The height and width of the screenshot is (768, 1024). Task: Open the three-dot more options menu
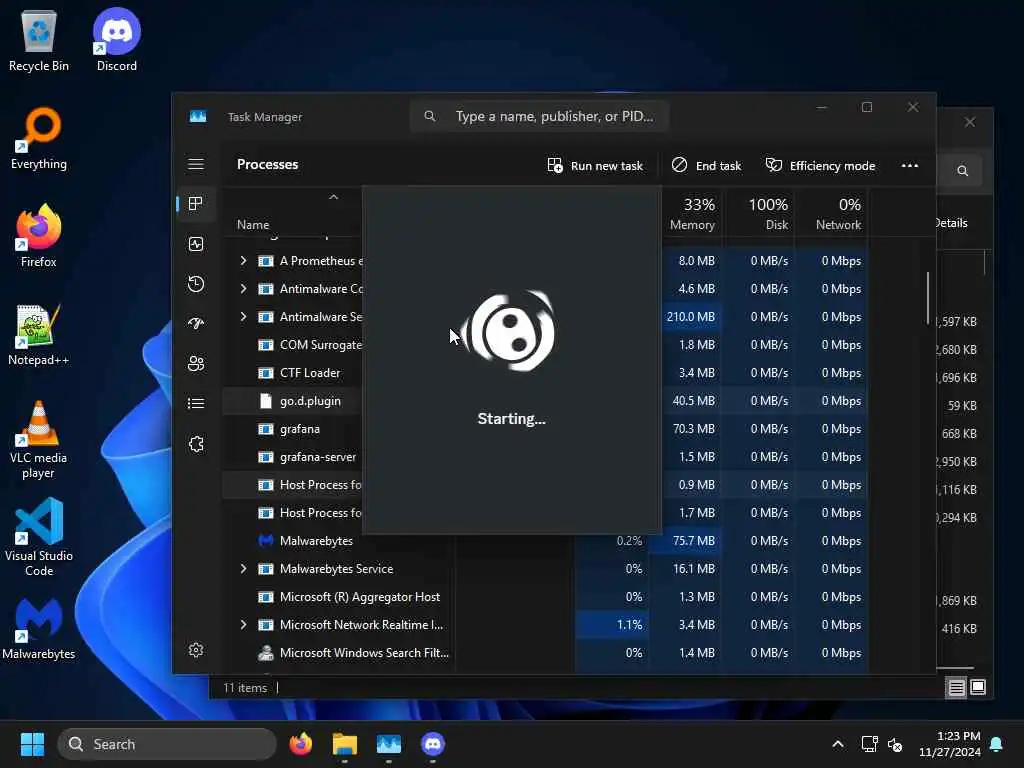[x=910, y=165]
